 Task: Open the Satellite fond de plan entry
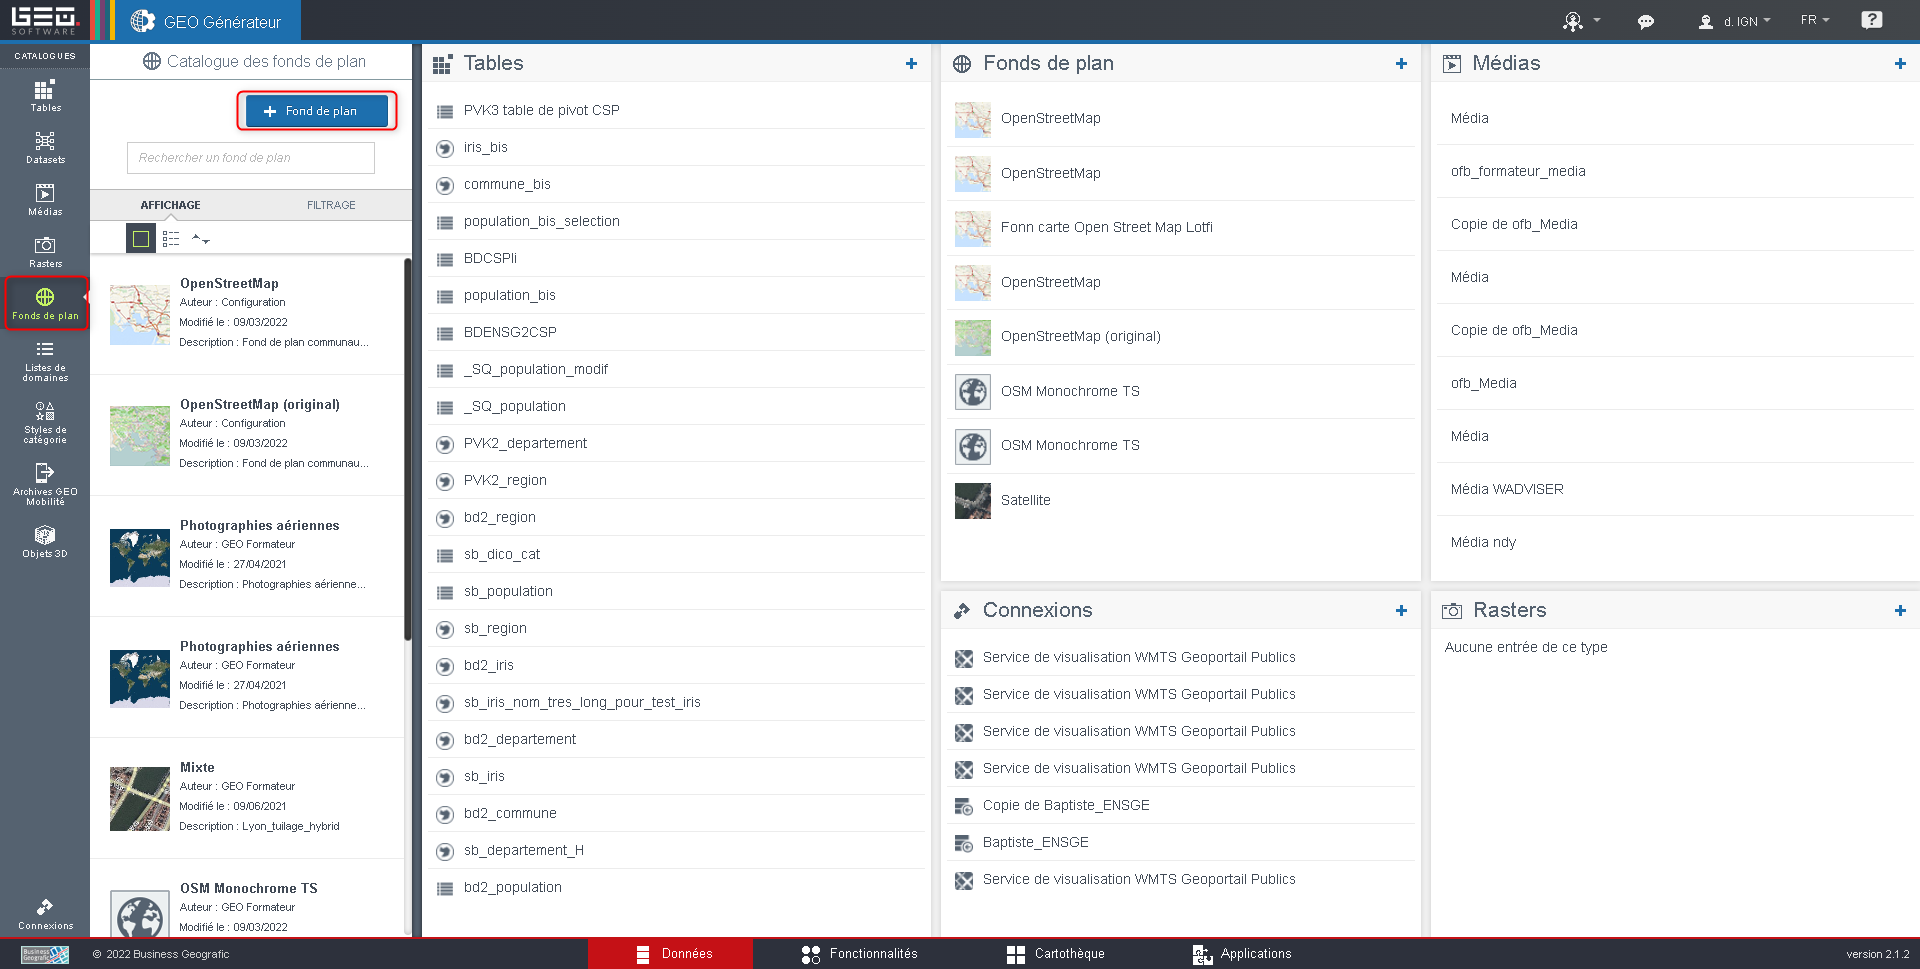click(x=1025, y=500)
